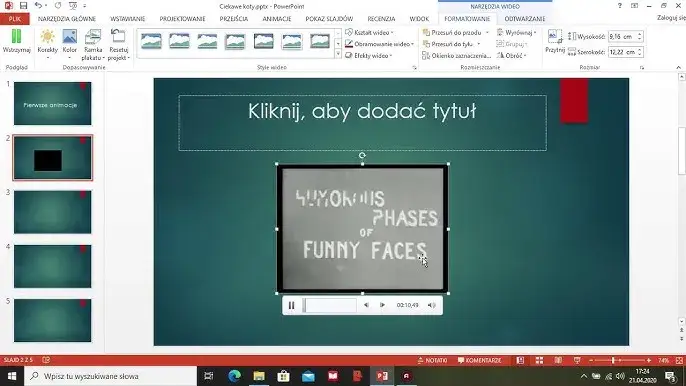Click fit slide to window icon
This screenshot has width=686, height=386.
(x=679, y=360)
